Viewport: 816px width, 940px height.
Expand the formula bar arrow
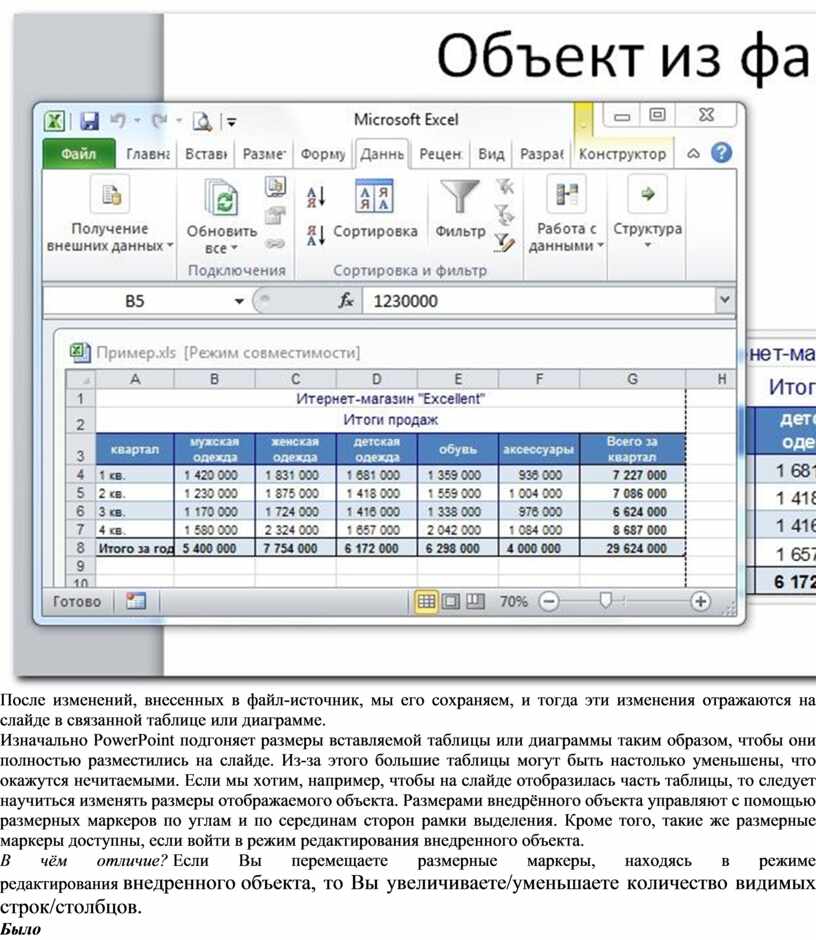724,299
